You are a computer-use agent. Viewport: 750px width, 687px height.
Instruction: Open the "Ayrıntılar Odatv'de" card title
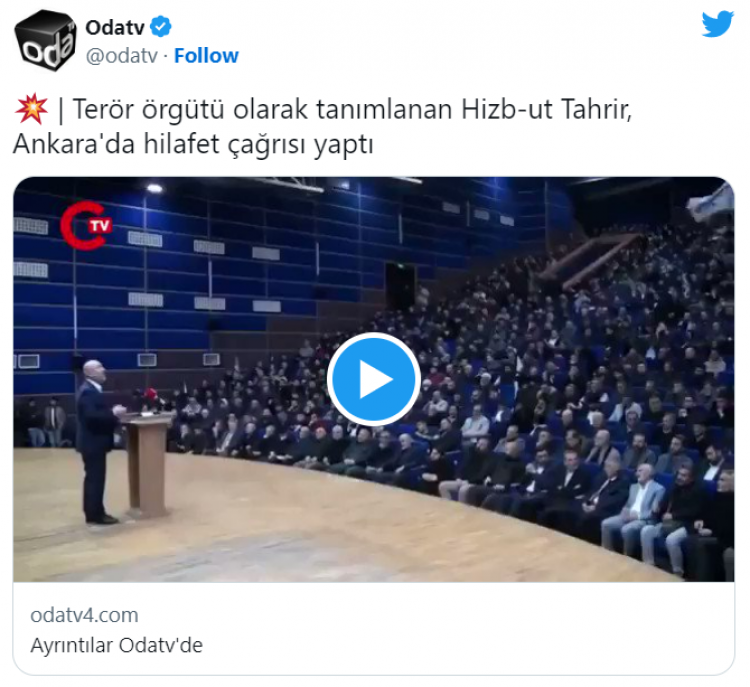(117, 645)
